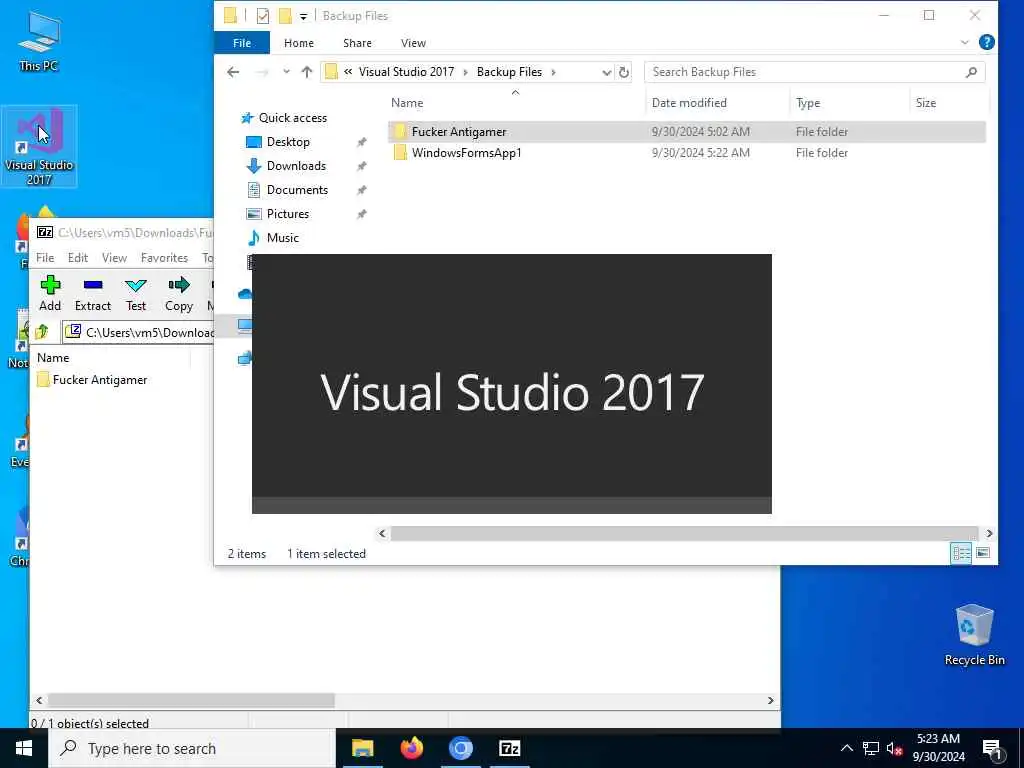This screenshot has height=768, width=1024.
Task: Select Fucker Antigamer folder in 7-Zip
Action: click(x=99, y=379)
